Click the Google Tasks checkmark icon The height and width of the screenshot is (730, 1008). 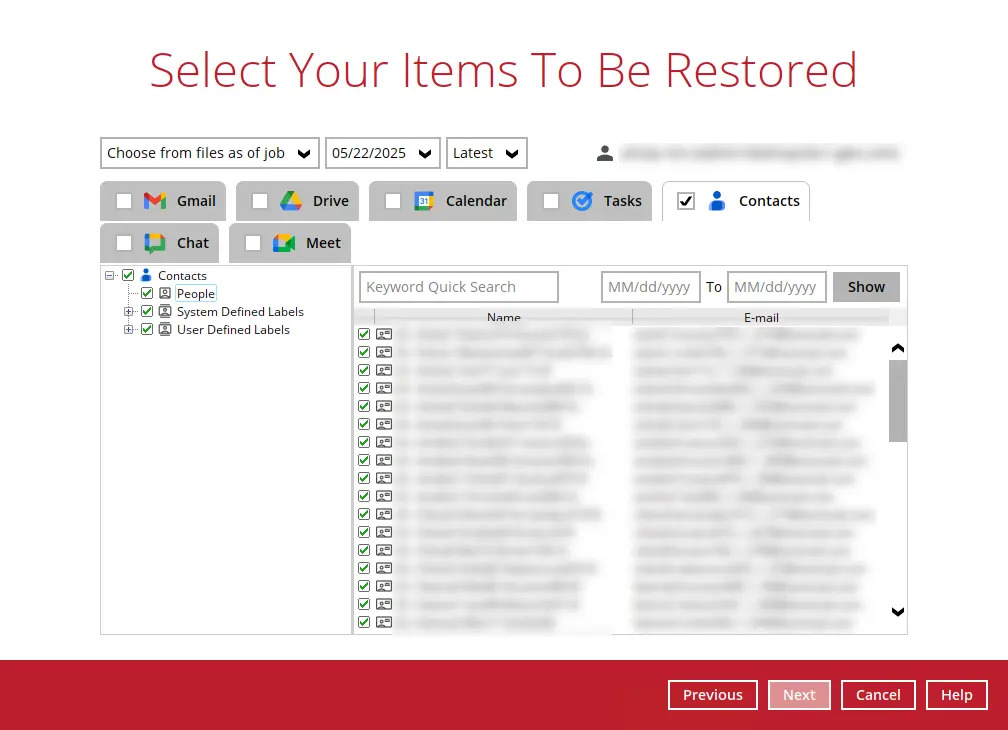tap(582, 201)
